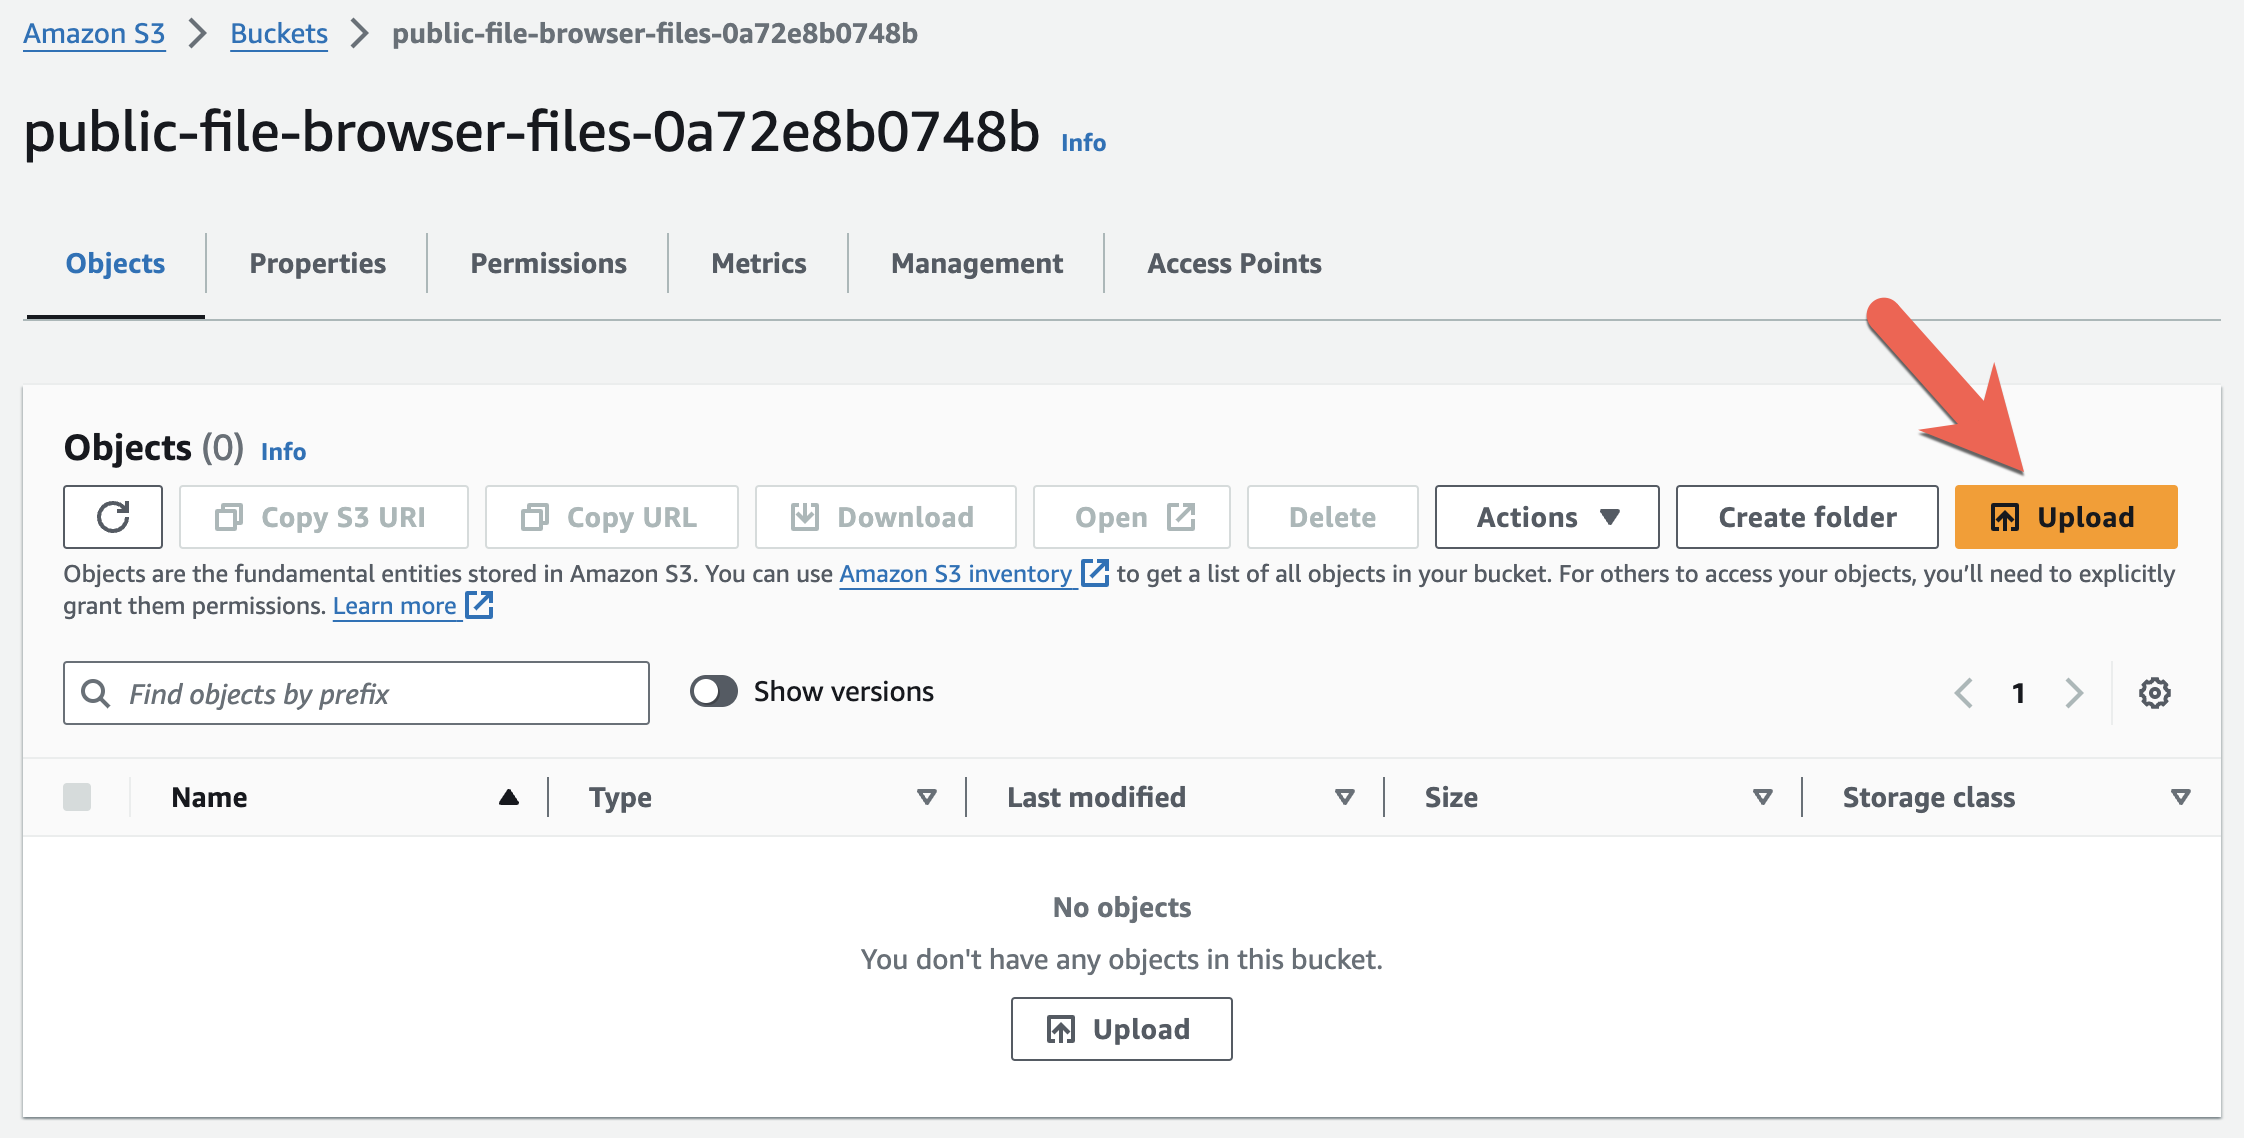Image resolution: width=2244 pixels, height=1138 pixels.
Task: Open the table preferences gear icon
Action: click(2155, 692)
